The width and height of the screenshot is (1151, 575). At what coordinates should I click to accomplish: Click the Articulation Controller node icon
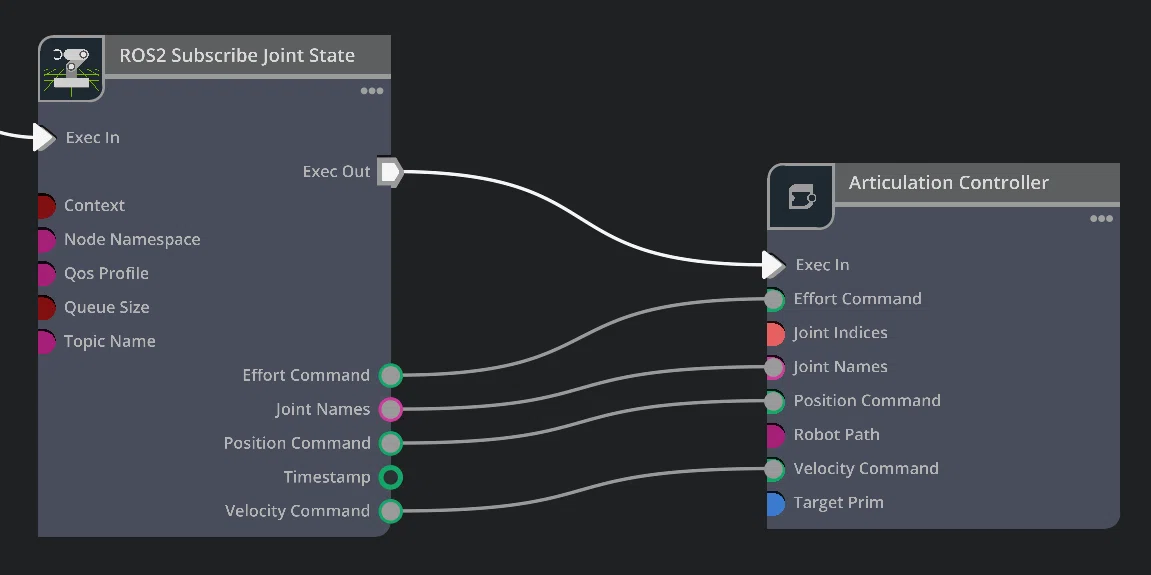coord(801,196)
